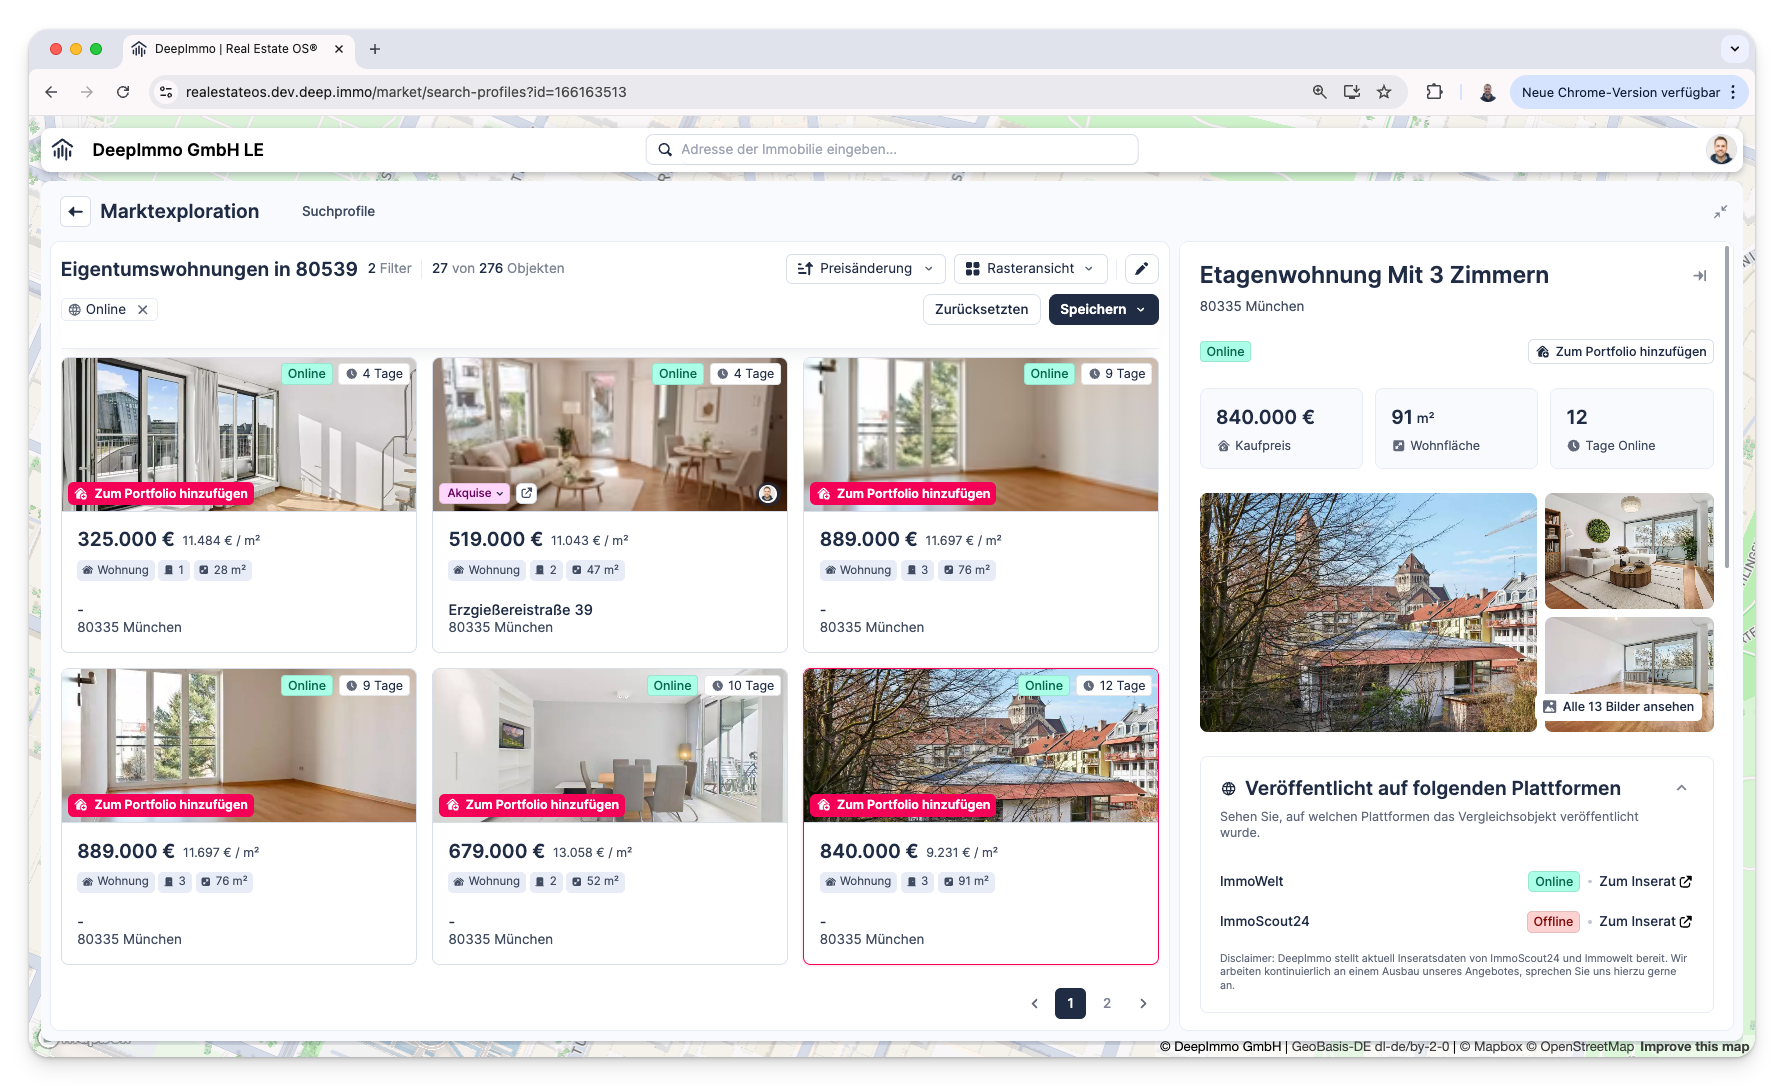Open the living room thumbnail with round mirror
This screenshot has height=1086, width=1784.
[x=1629, y=551]
